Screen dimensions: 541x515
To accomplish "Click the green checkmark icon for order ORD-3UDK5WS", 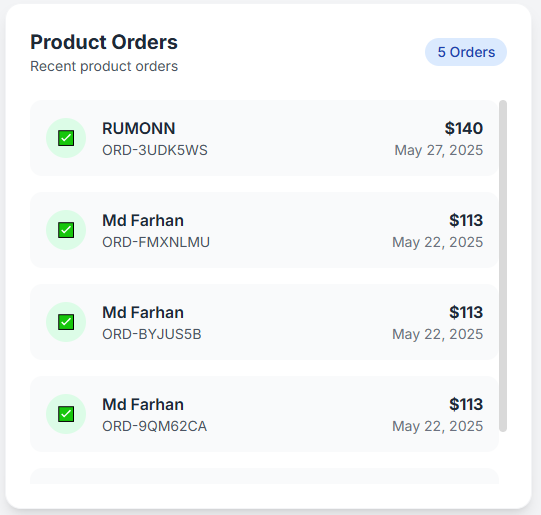I will coord(66,138).
